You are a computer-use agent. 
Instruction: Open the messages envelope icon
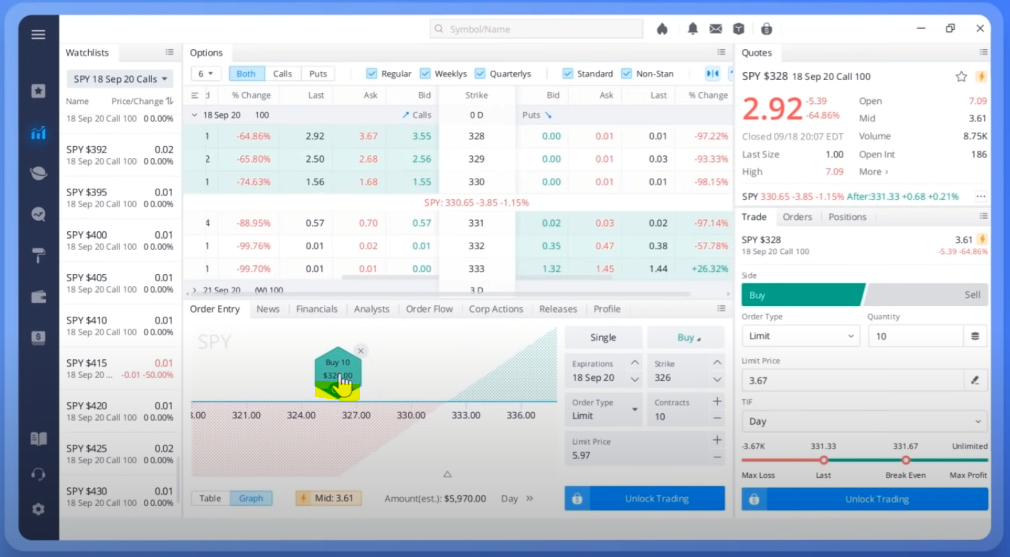click(x=716, y=29)
